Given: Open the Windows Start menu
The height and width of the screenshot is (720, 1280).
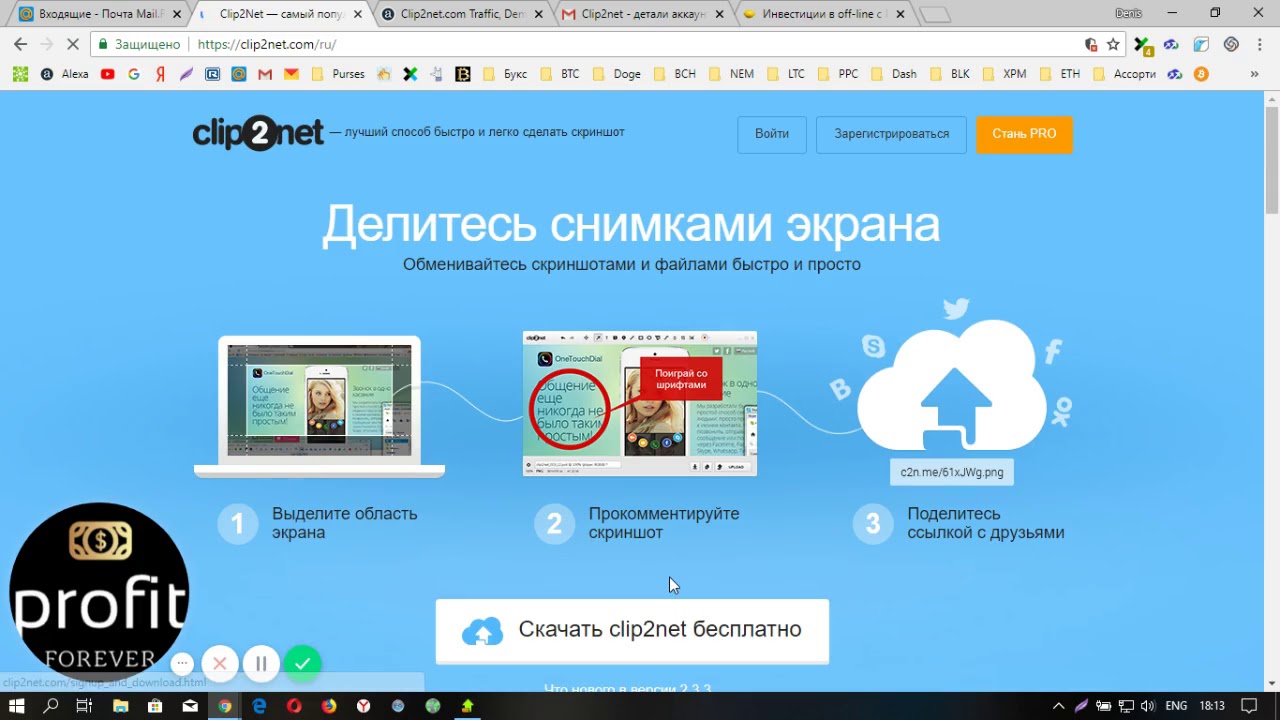Looking at the screenshot, I should point(17,706).
